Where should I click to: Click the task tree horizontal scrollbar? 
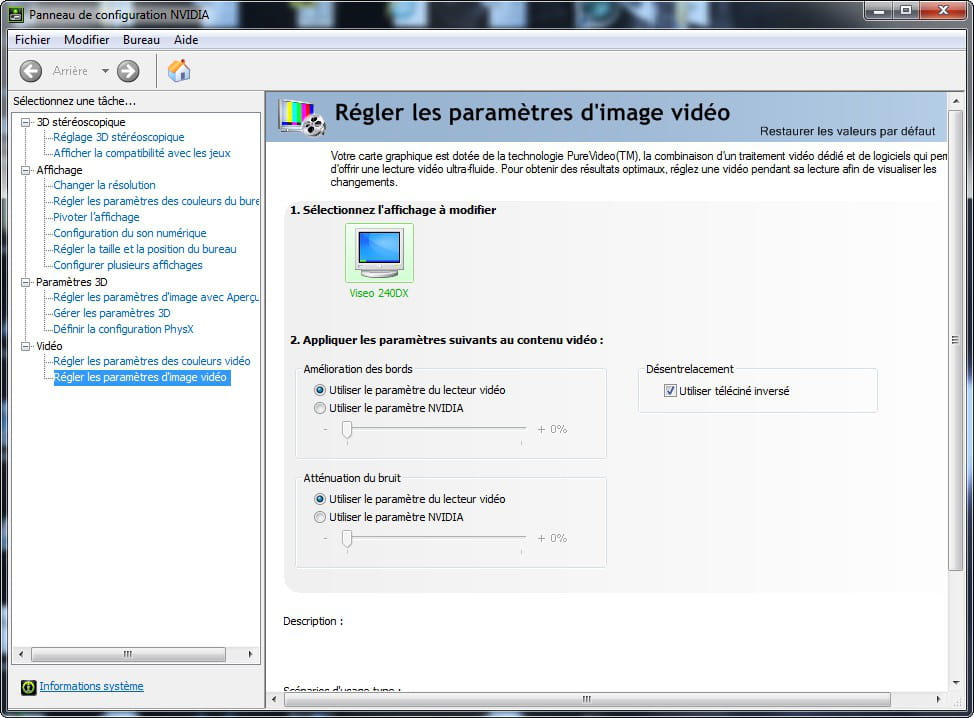coord(128,655)
